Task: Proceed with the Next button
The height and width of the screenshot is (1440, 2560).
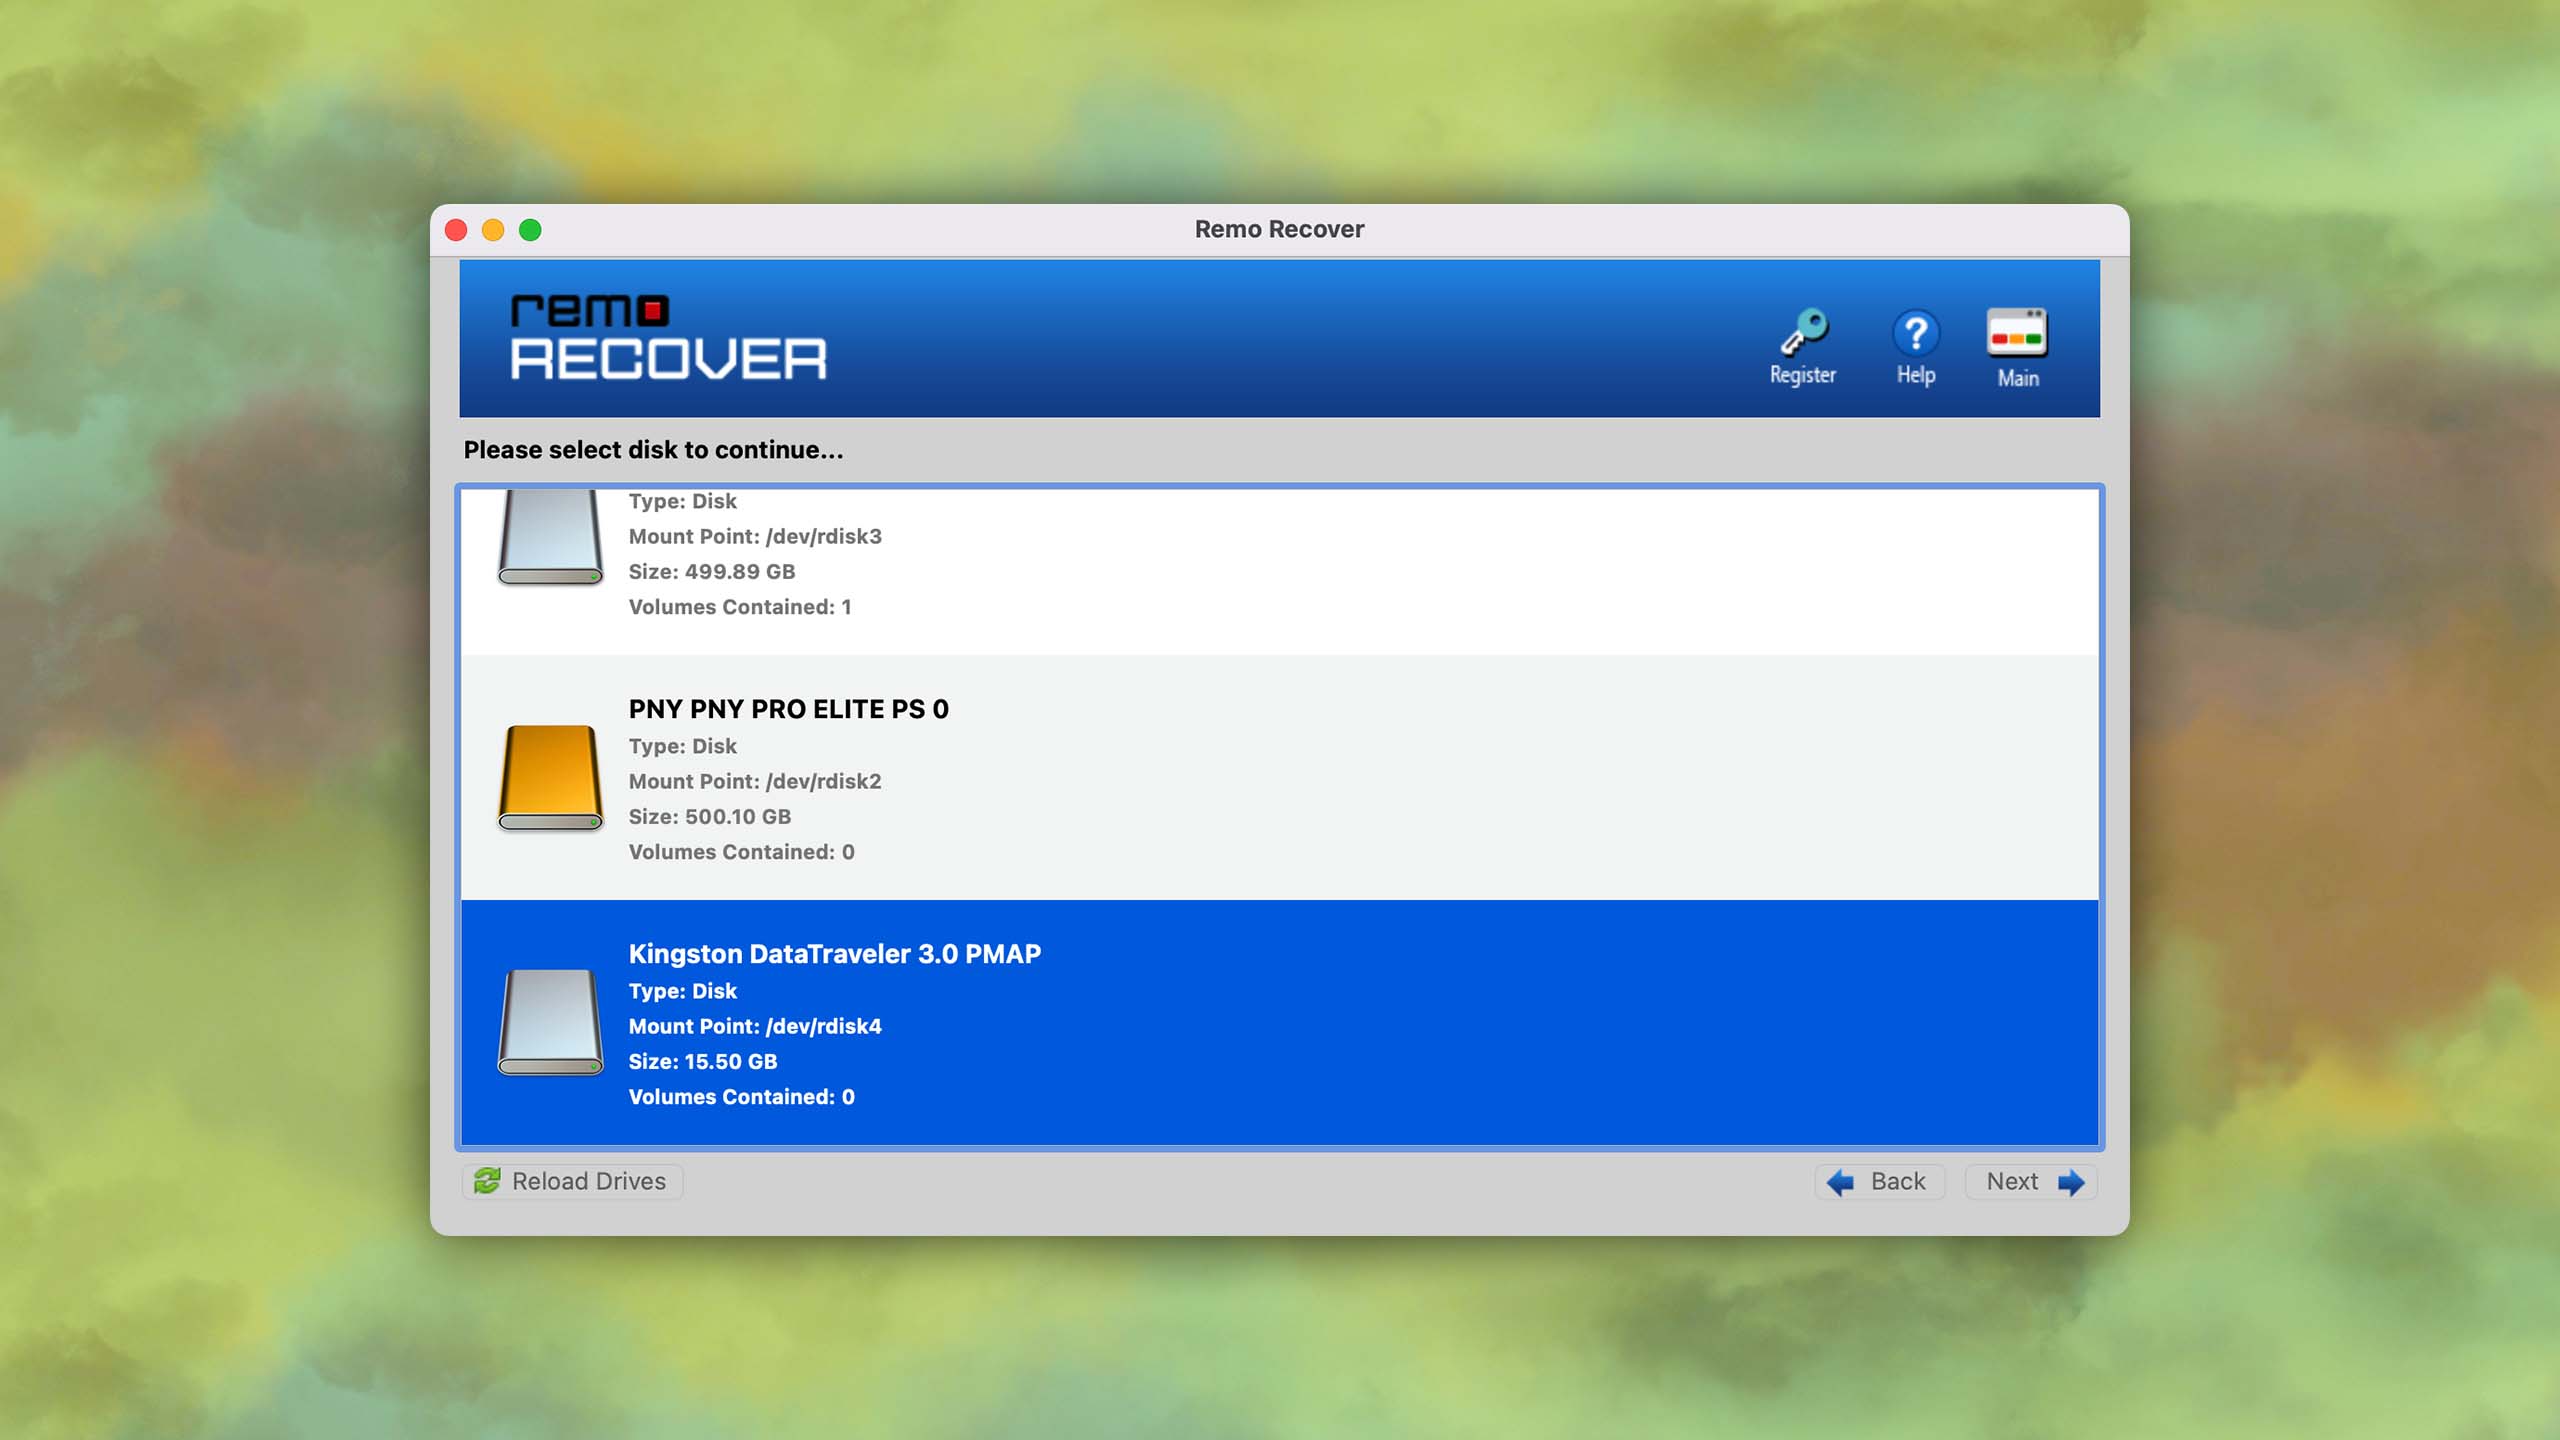Action: pos(2031,1181)
